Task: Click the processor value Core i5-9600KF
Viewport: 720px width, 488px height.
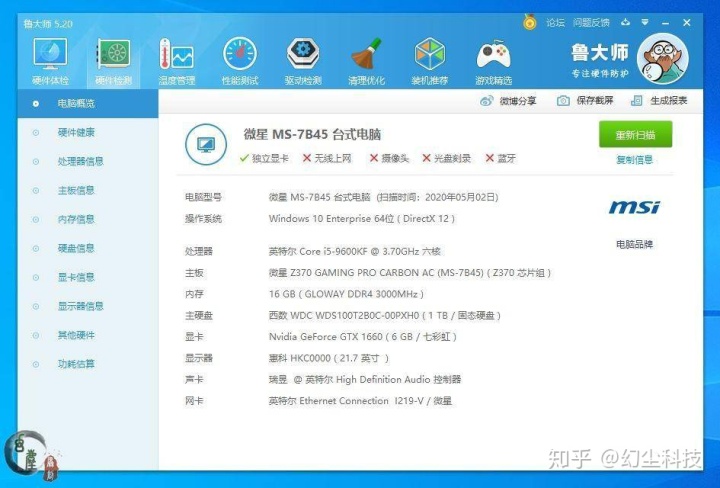Action: coord(355,252)
